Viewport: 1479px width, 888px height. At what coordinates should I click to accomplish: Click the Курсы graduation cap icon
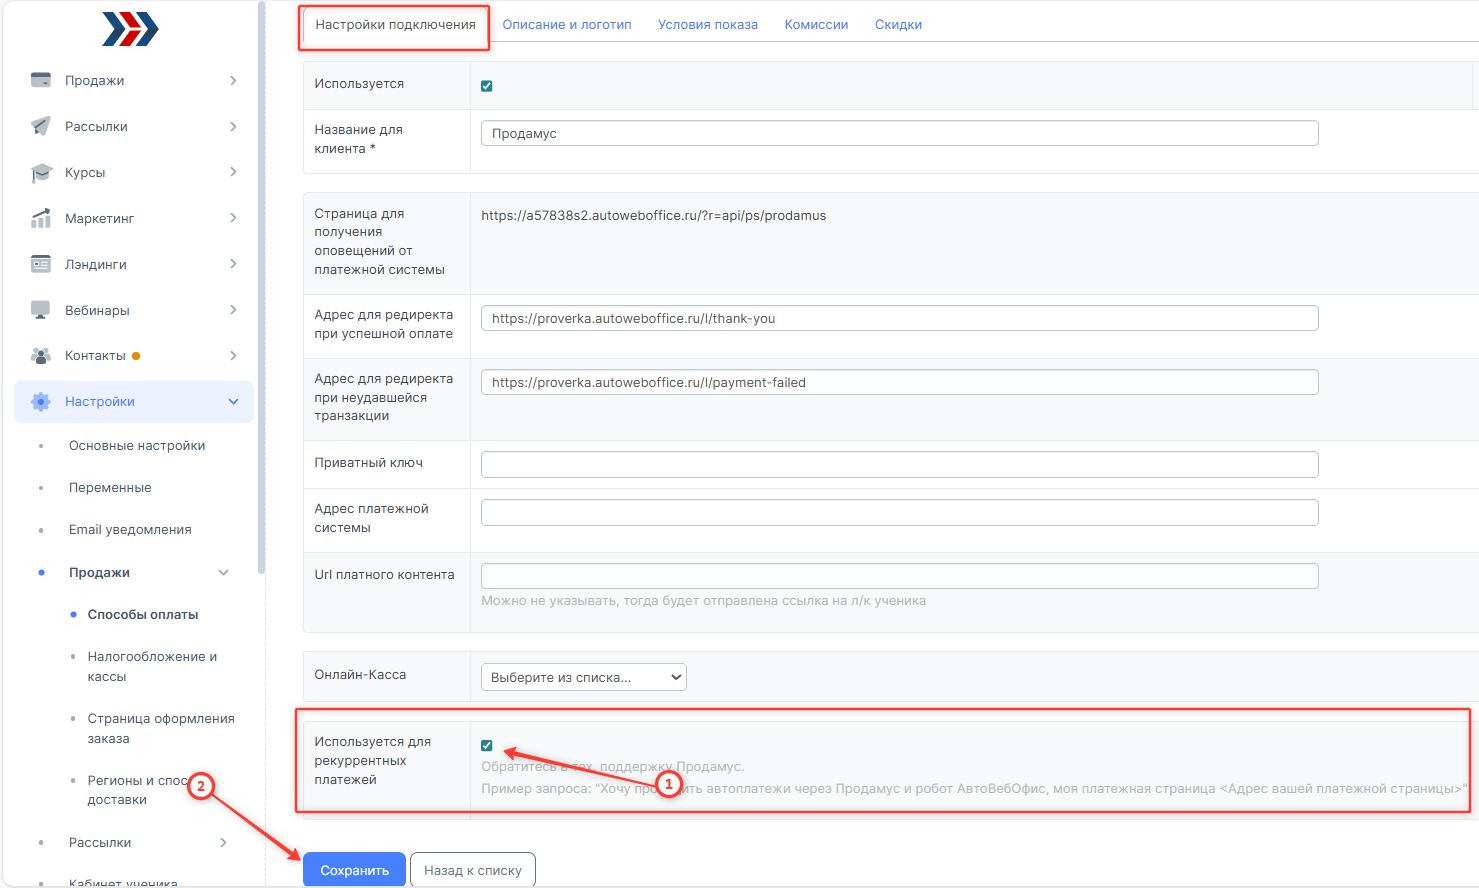41,173
